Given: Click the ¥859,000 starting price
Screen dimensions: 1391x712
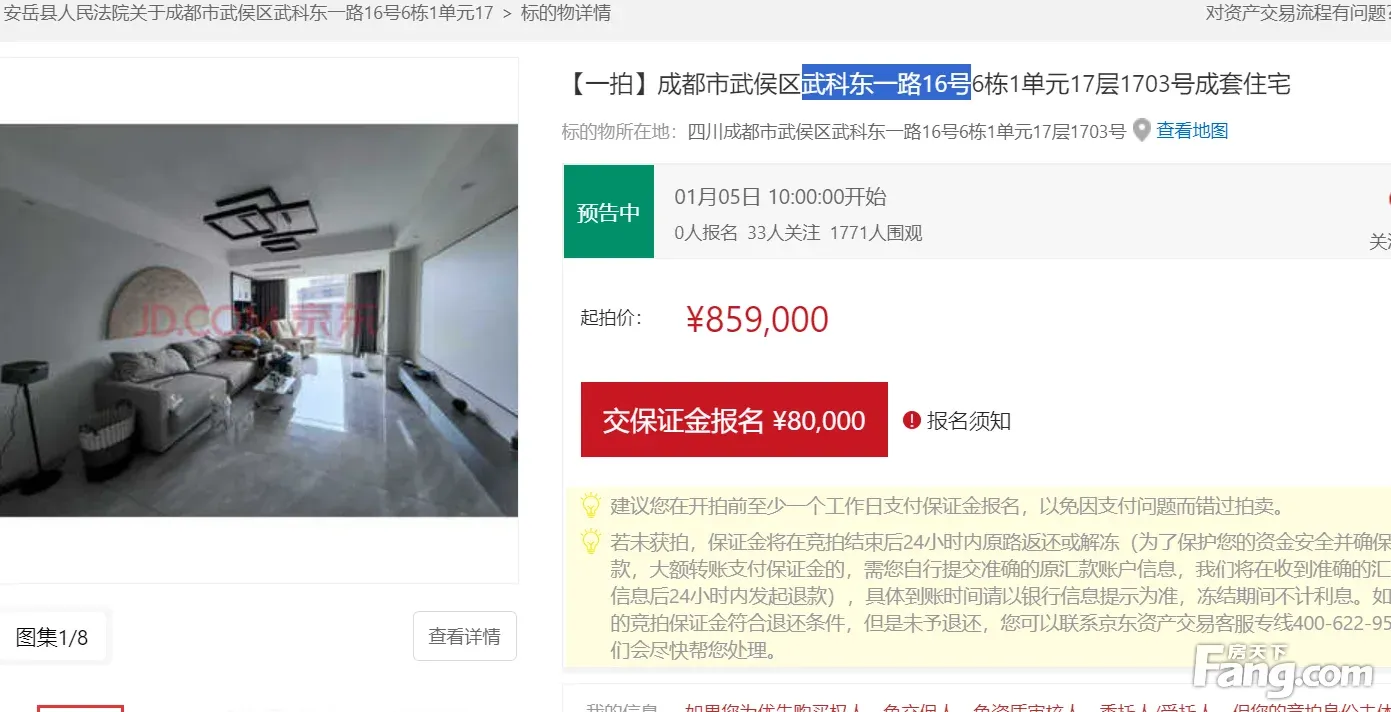Looking at the screenshot, I should click(757, 320).
